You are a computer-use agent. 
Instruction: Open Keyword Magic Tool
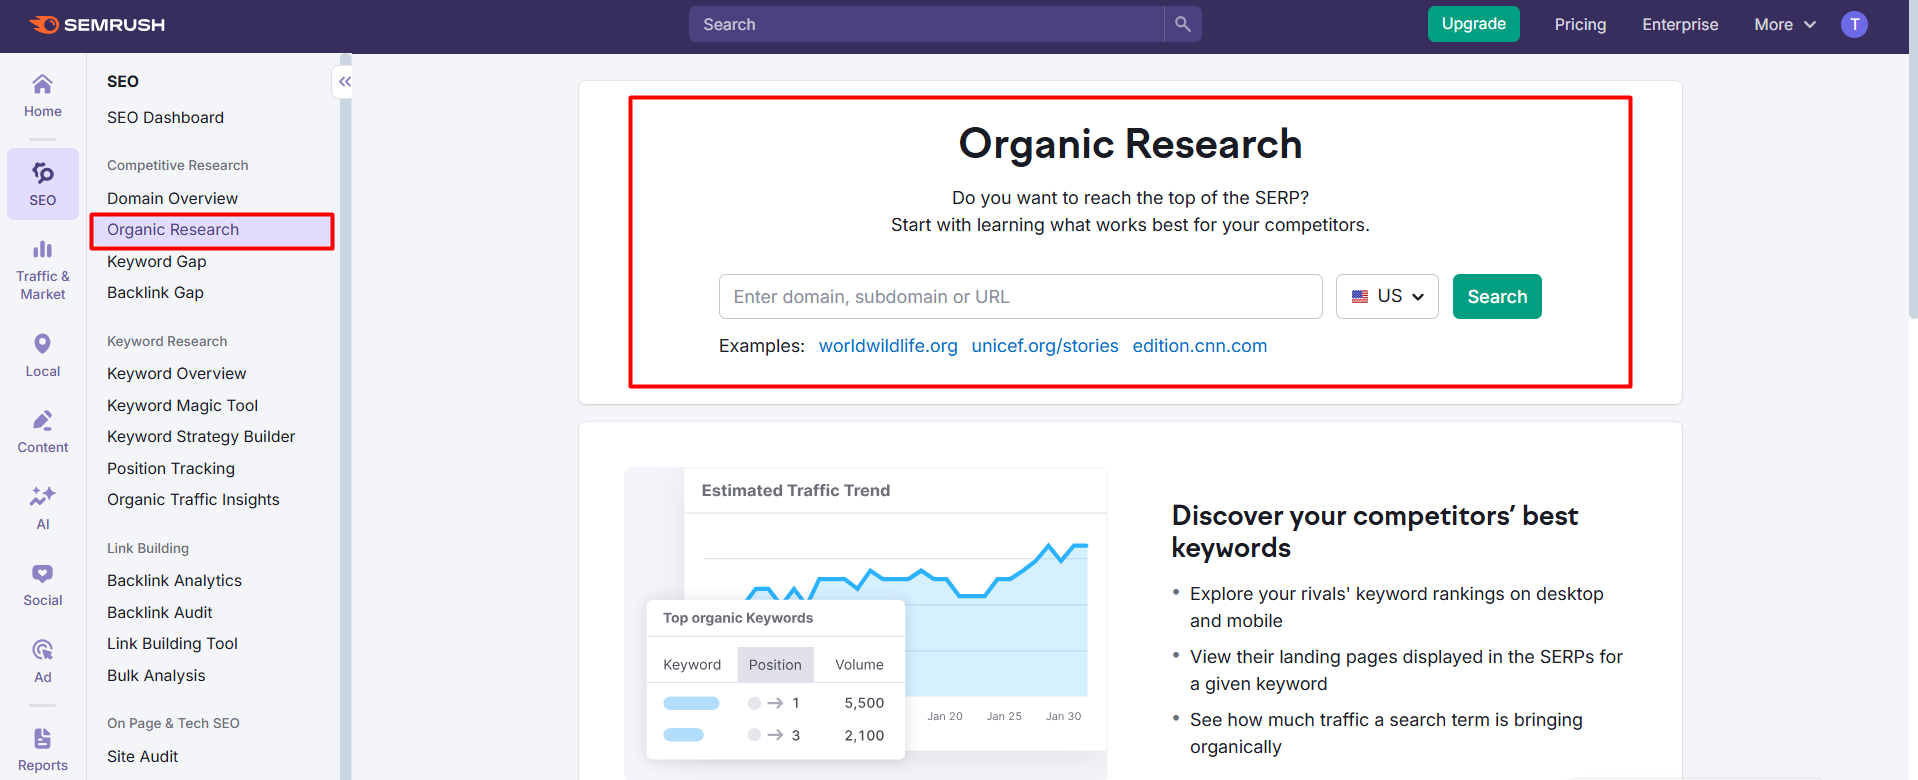coord(183,406)
